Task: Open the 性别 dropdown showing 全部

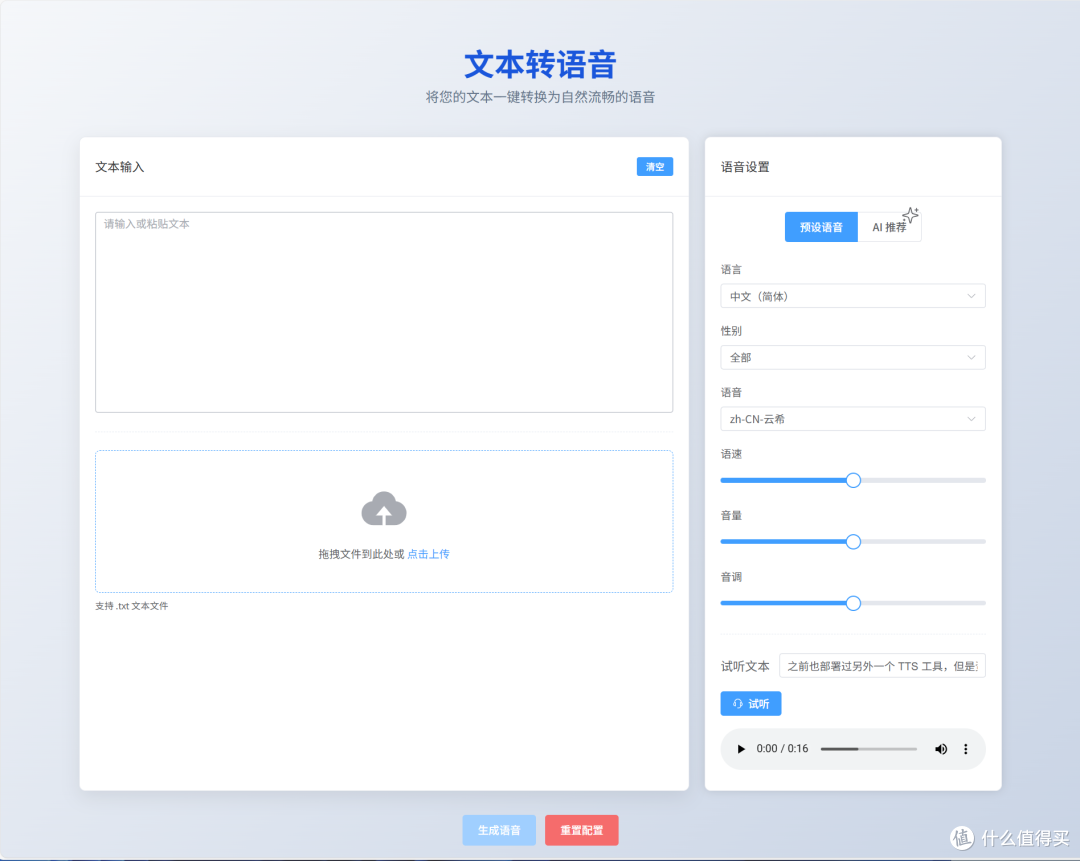Action: 853,357
